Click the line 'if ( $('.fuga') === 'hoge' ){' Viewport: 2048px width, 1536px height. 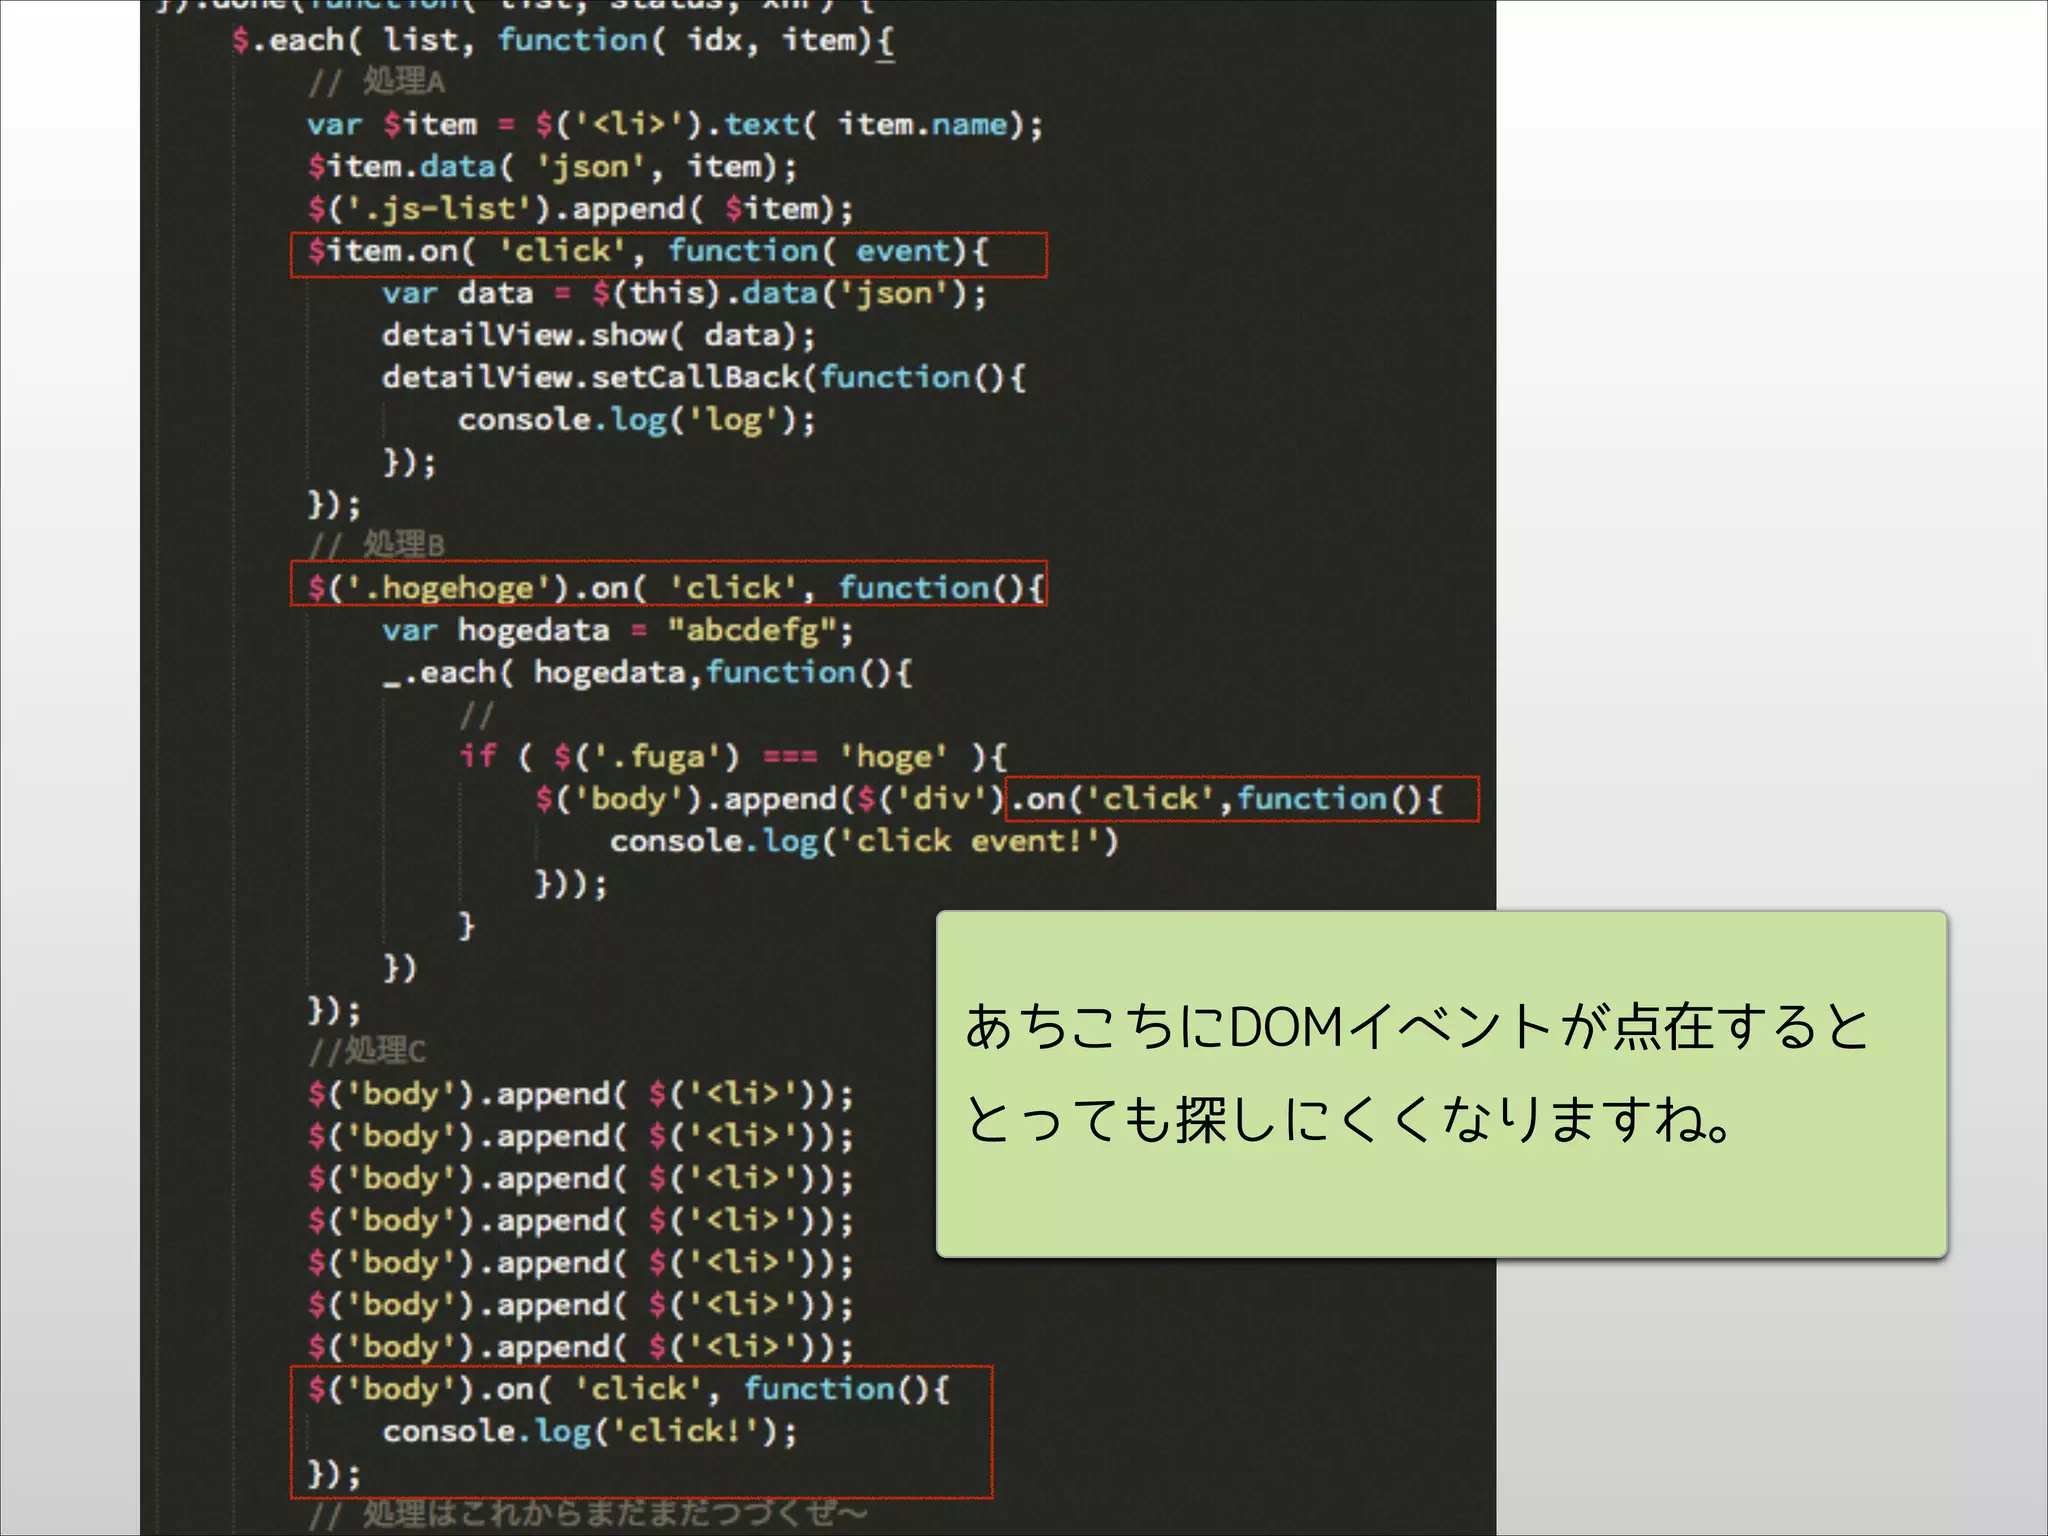(x=732, y=757)
